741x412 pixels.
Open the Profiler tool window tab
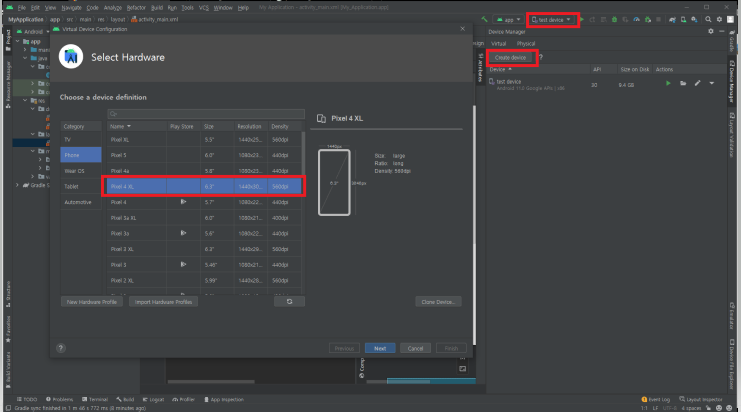tap(184, 399)
